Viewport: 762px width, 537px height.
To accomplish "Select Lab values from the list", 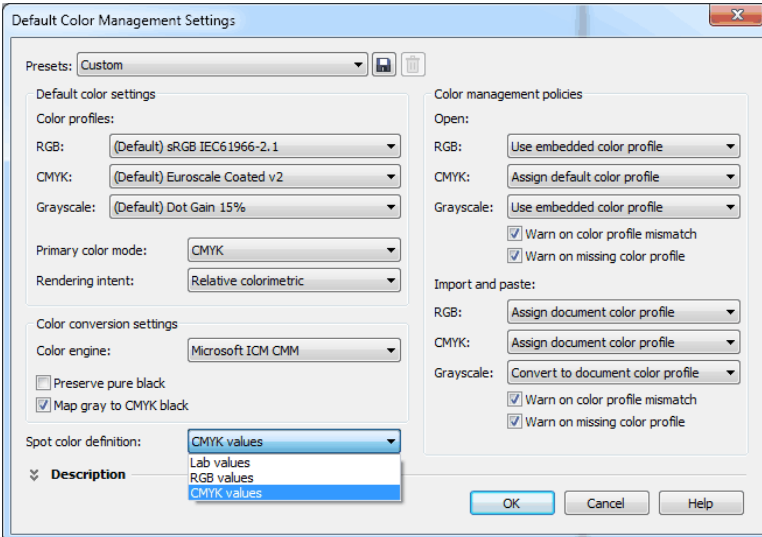I will tap(220, 463).
